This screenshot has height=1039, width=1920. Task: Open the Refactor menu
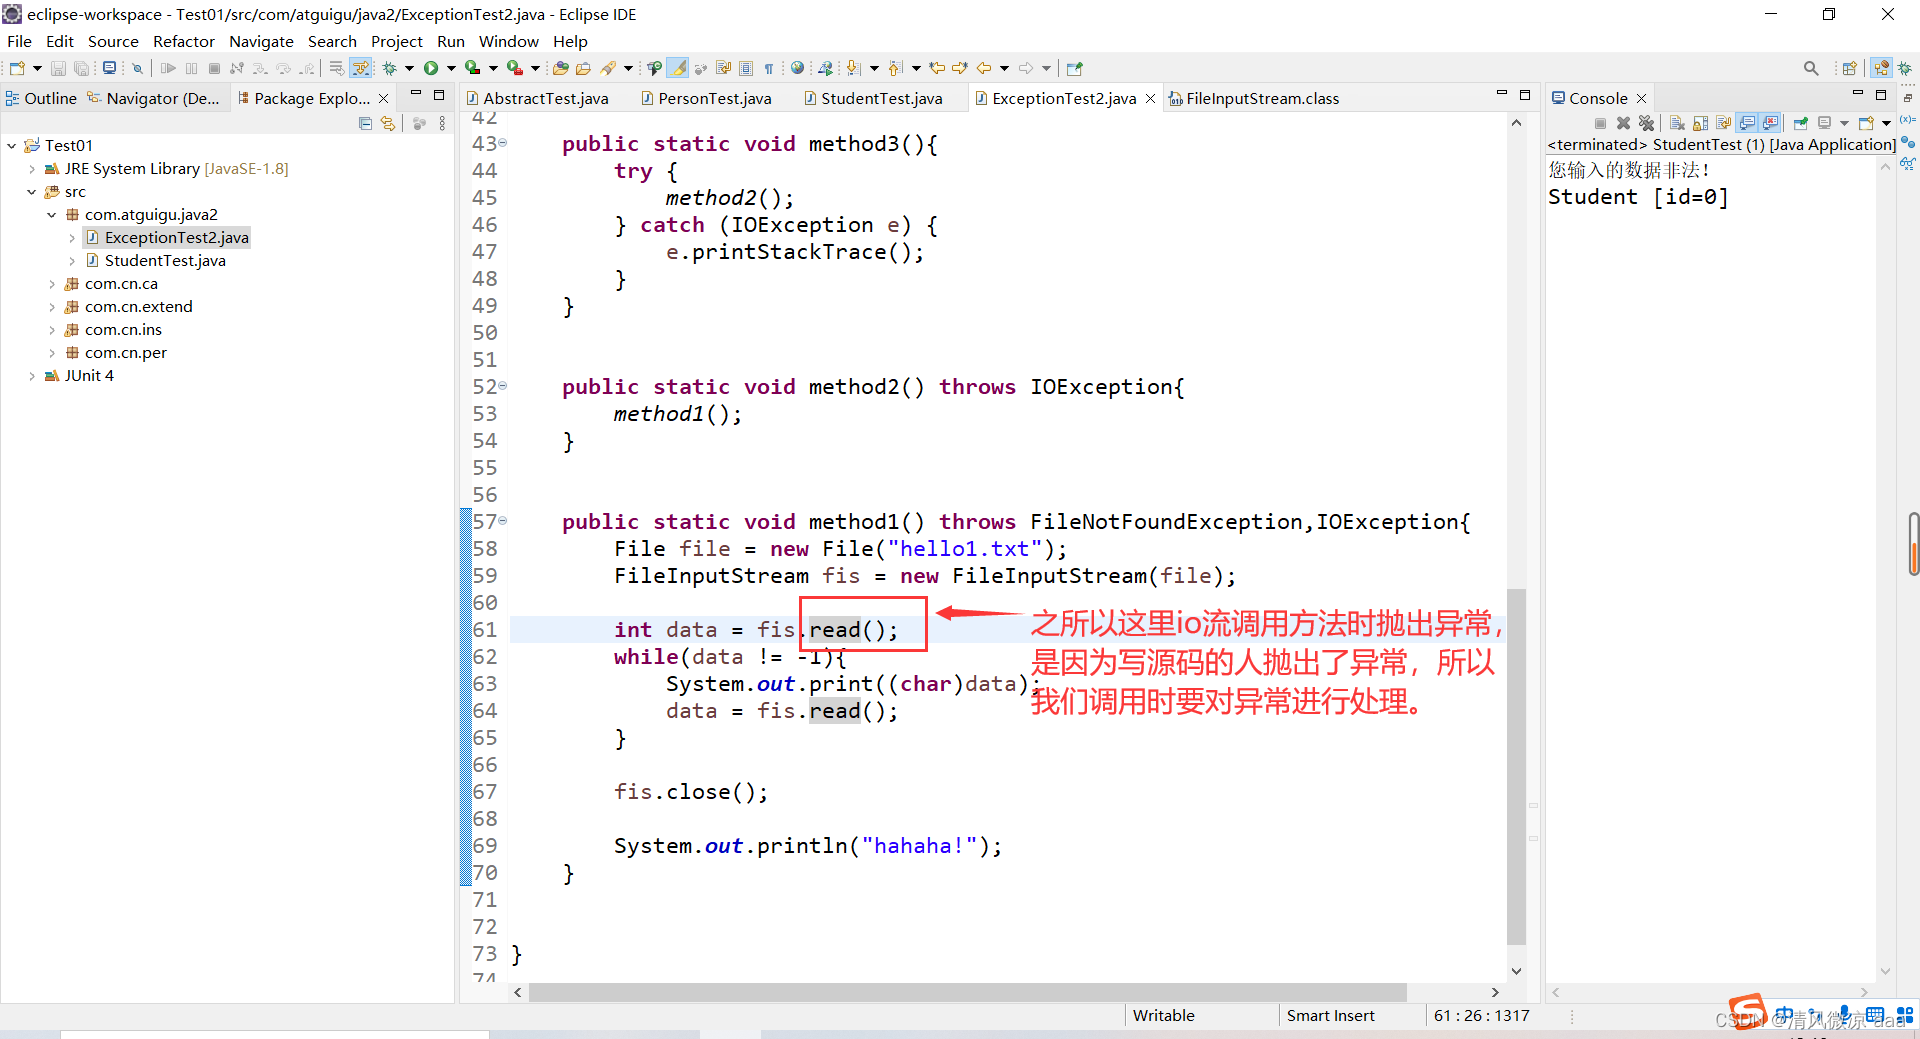click(183, 41)
